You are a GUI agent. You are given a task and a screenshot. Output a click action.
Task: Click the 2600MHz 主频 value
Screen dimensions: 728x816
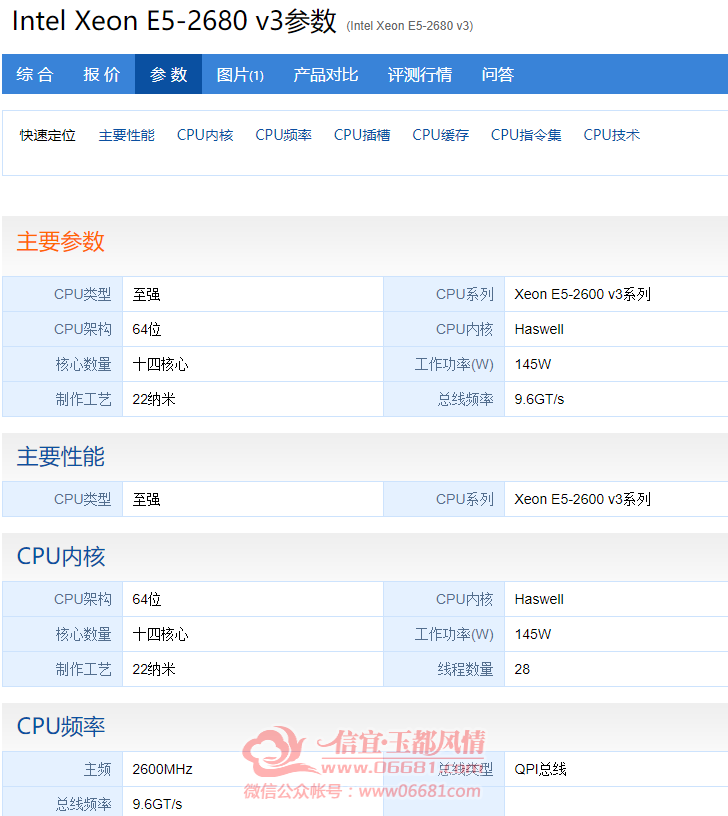point(162,769)
